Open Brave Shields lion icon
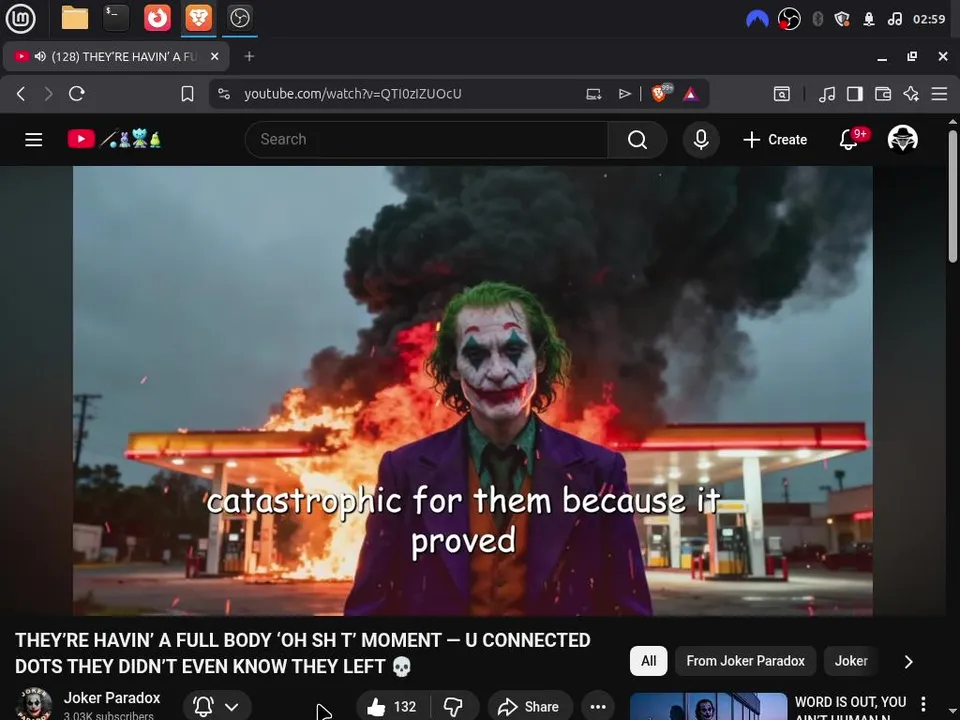The width and height of the screenshot is (960, 720). [660, 93]
